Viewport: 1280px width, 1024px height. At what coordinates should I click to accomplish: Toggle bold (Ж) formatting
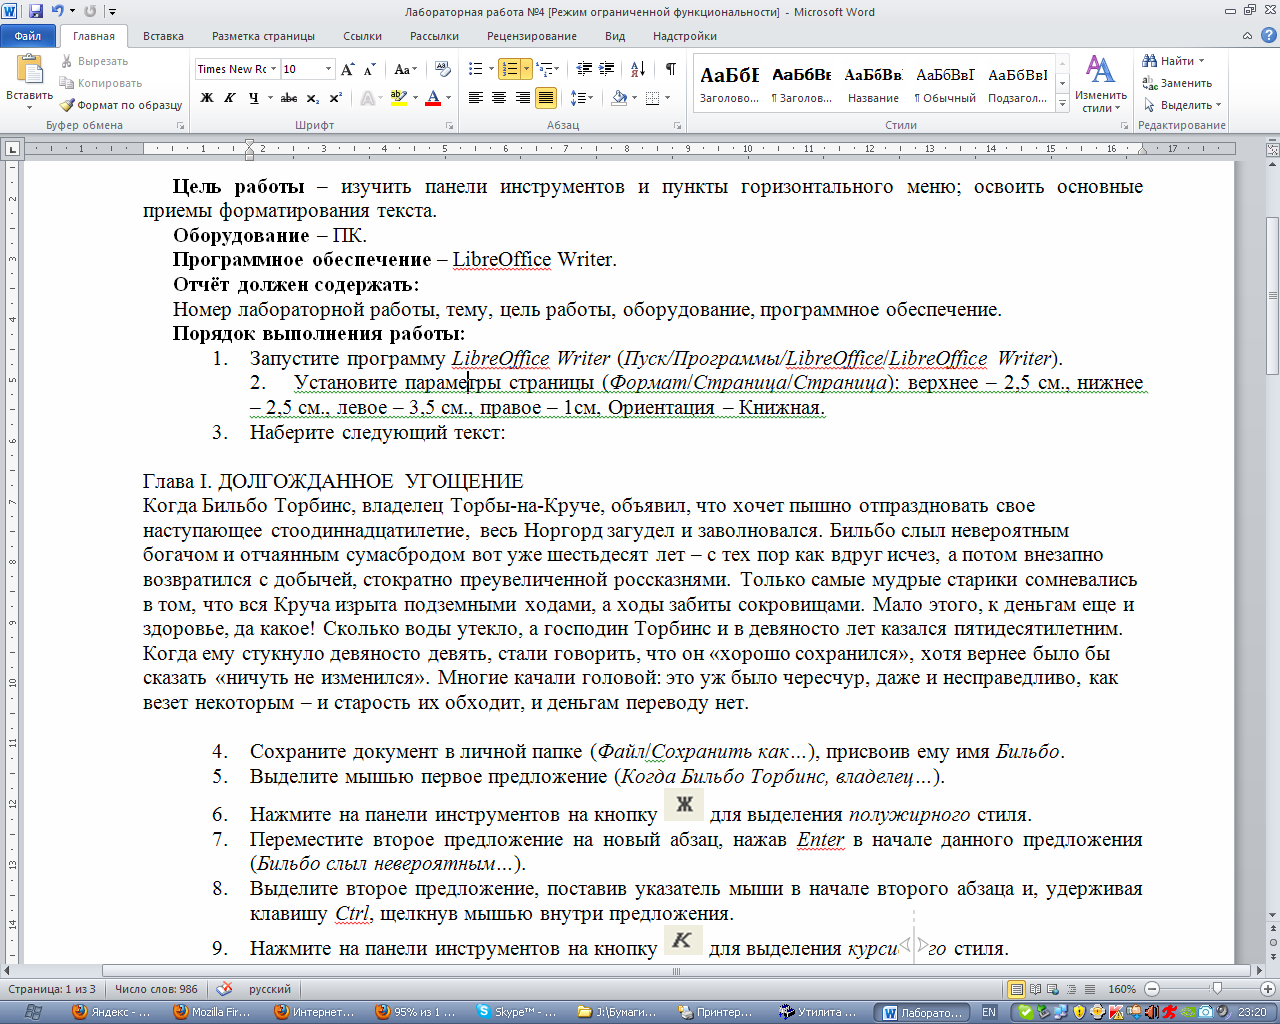[207, 98]
